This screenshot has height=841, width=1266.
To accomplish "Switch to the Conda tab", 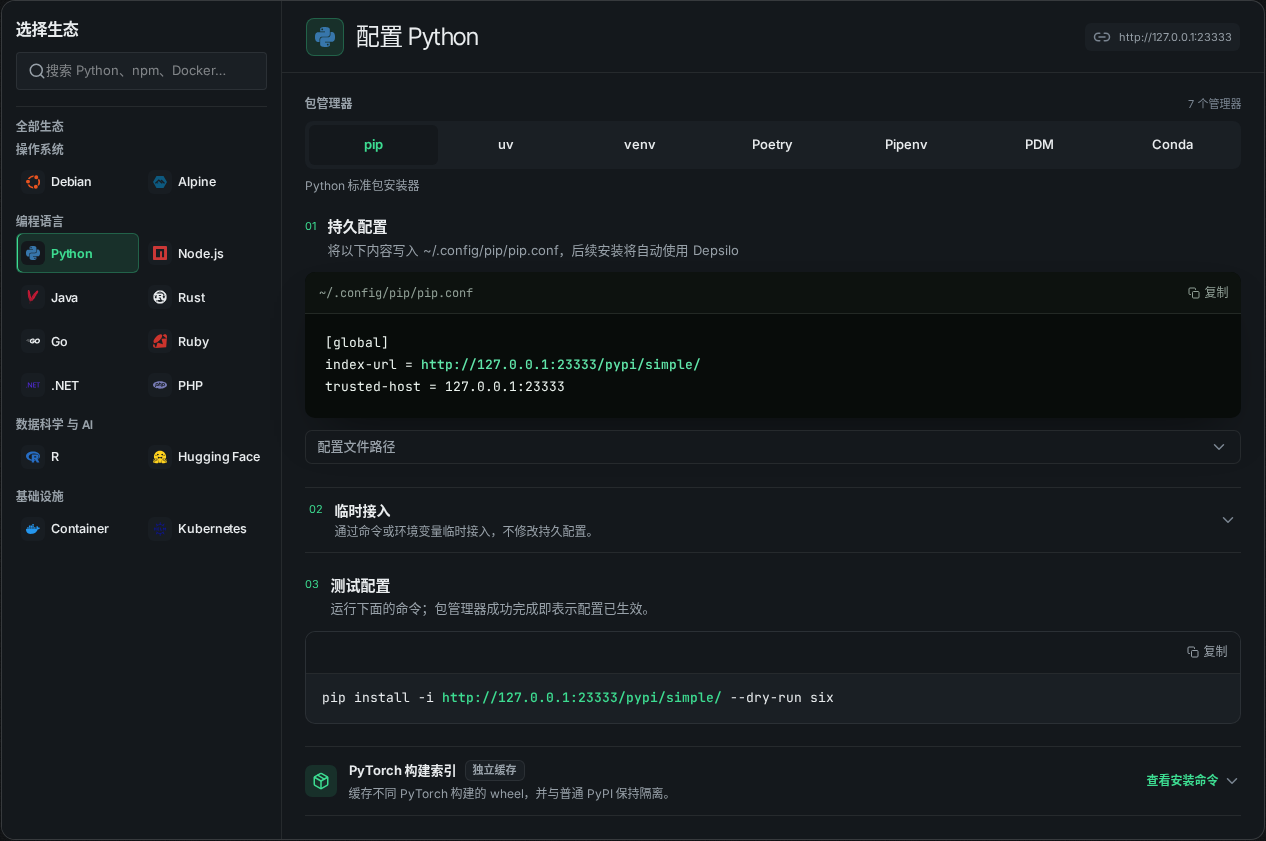I will coord(1172,145).
